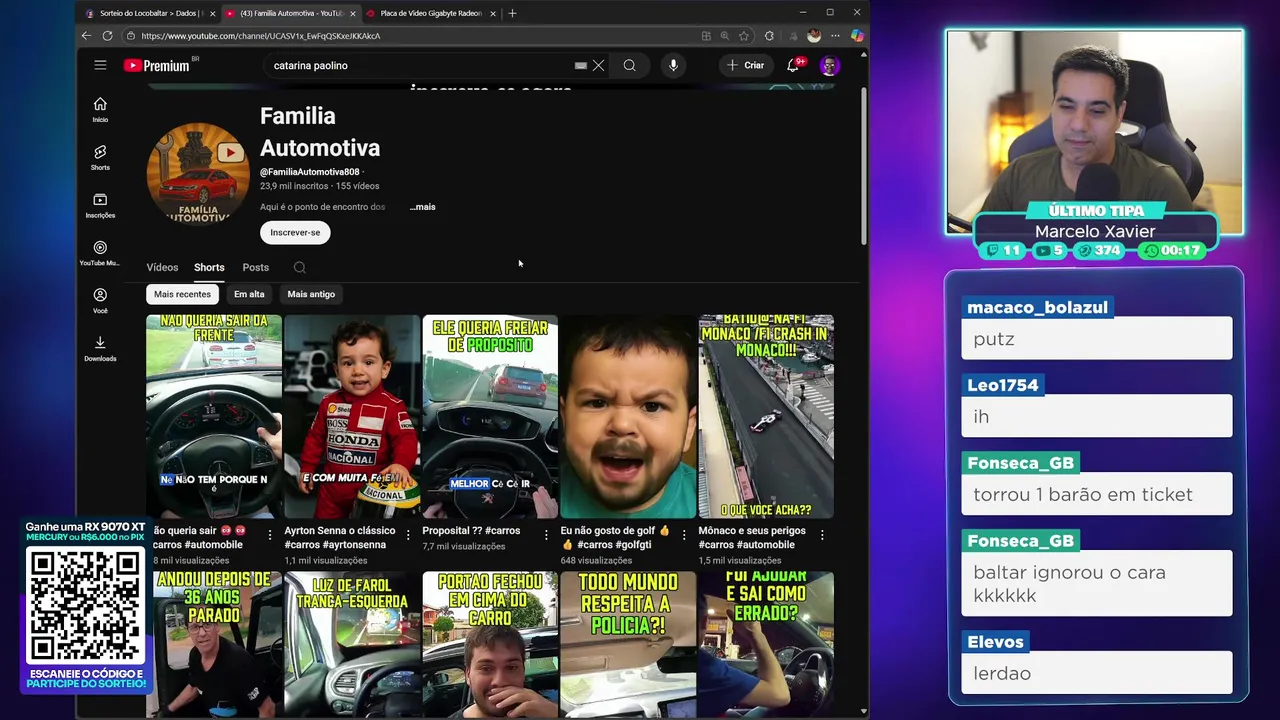Start voice search with the microphone icon
Screen dimensions: 1280x720
673,65
